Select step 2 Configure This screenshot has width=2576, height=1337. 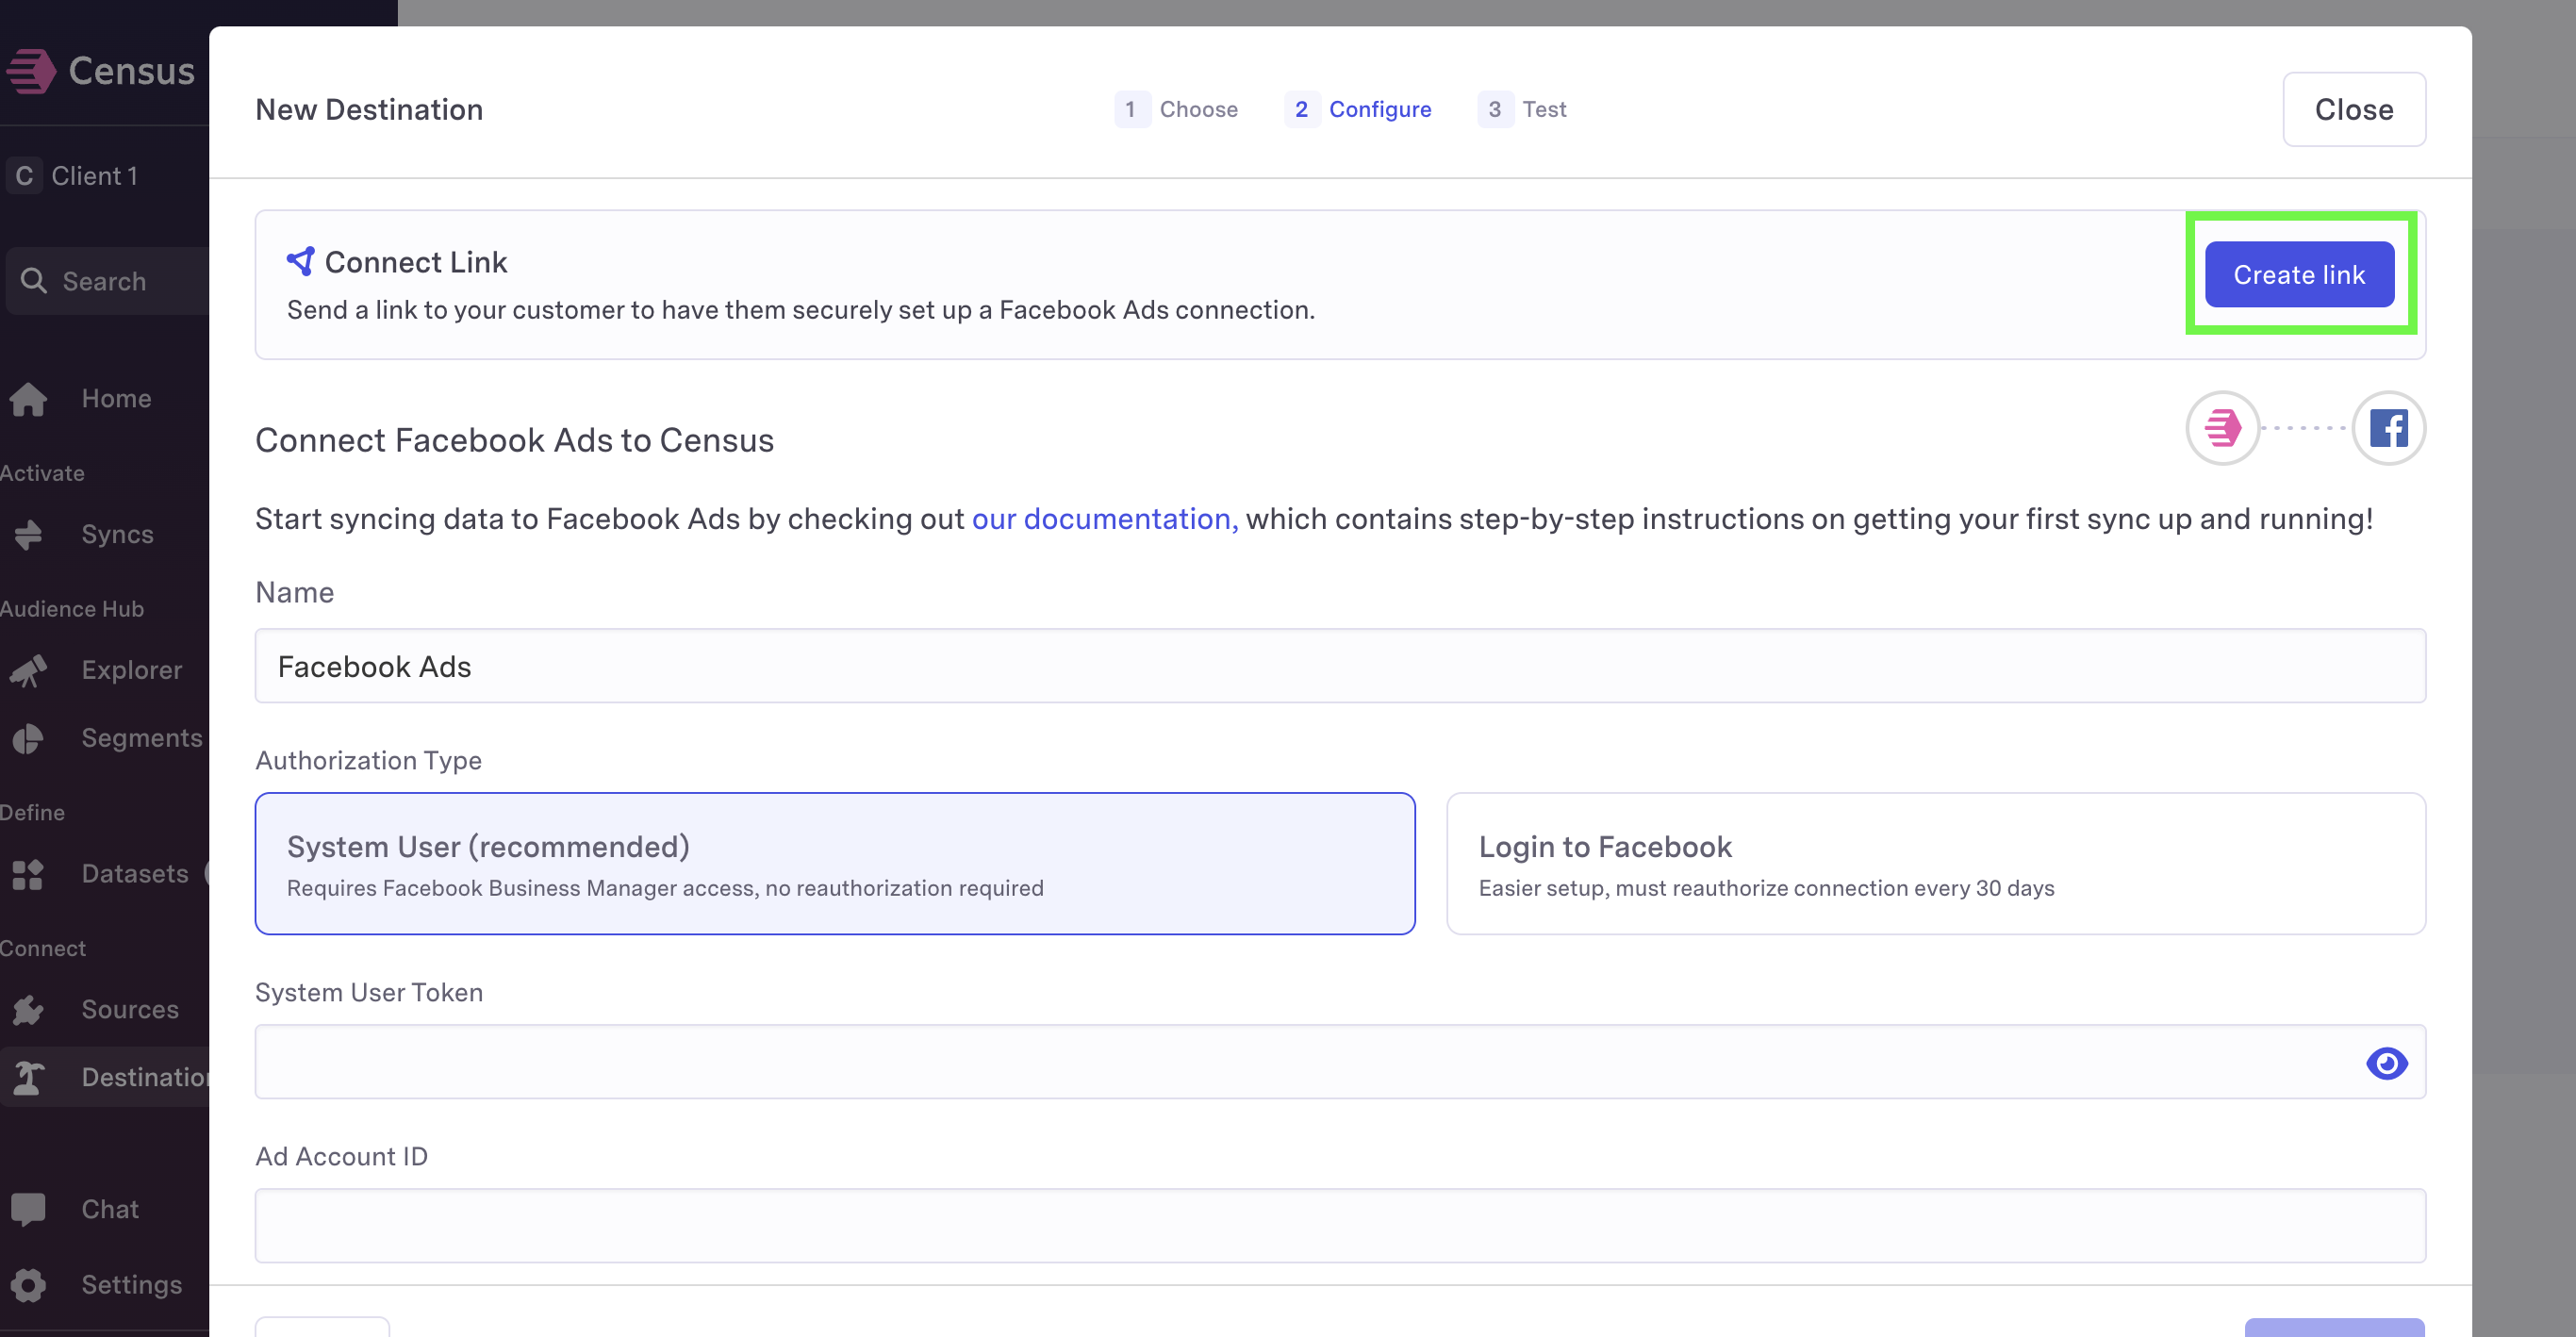pyautogui.click(x=1358, y=109)
